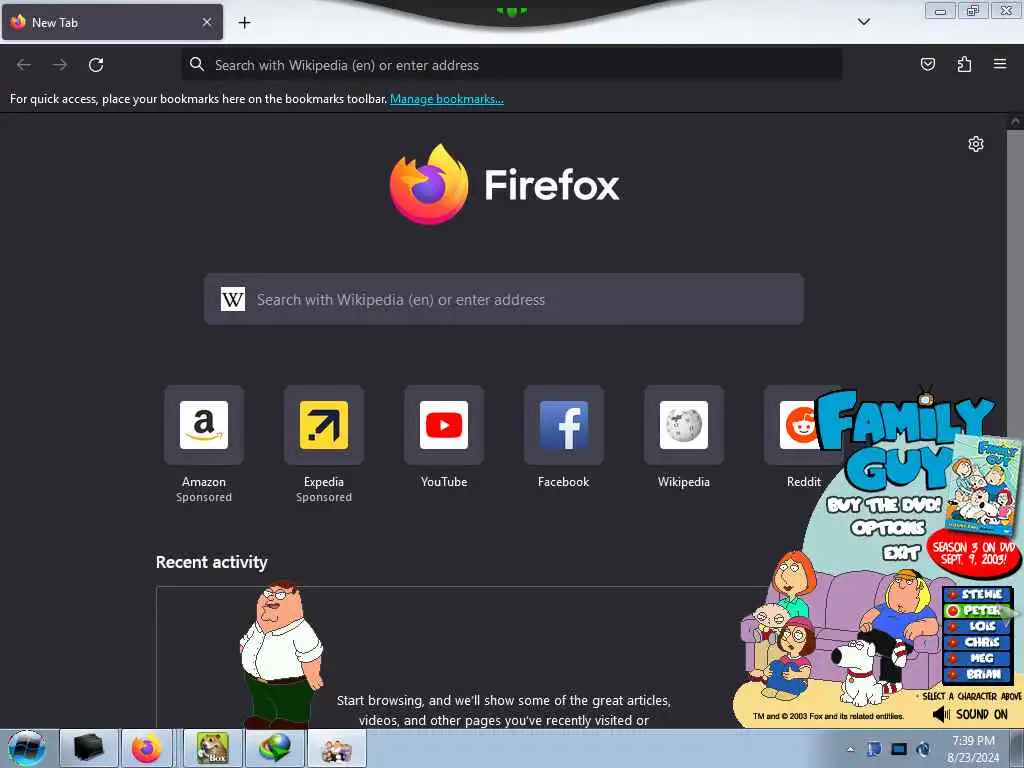Show hidden system tray icons arrow
The height and width of the screenshot is (768, 1024).
pyautogui.click(x=850, y=750)
